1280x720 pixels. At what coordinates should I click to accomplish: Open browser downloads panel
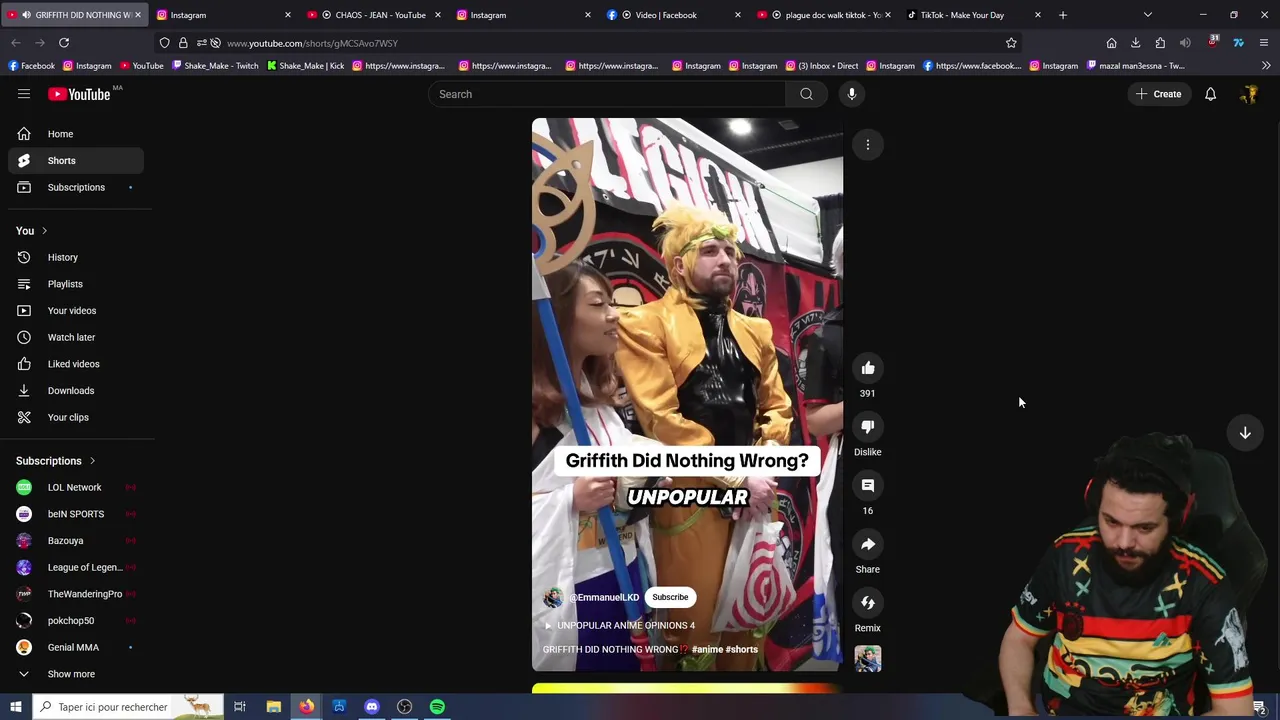pyautogui.click(x=1136, y=43)
